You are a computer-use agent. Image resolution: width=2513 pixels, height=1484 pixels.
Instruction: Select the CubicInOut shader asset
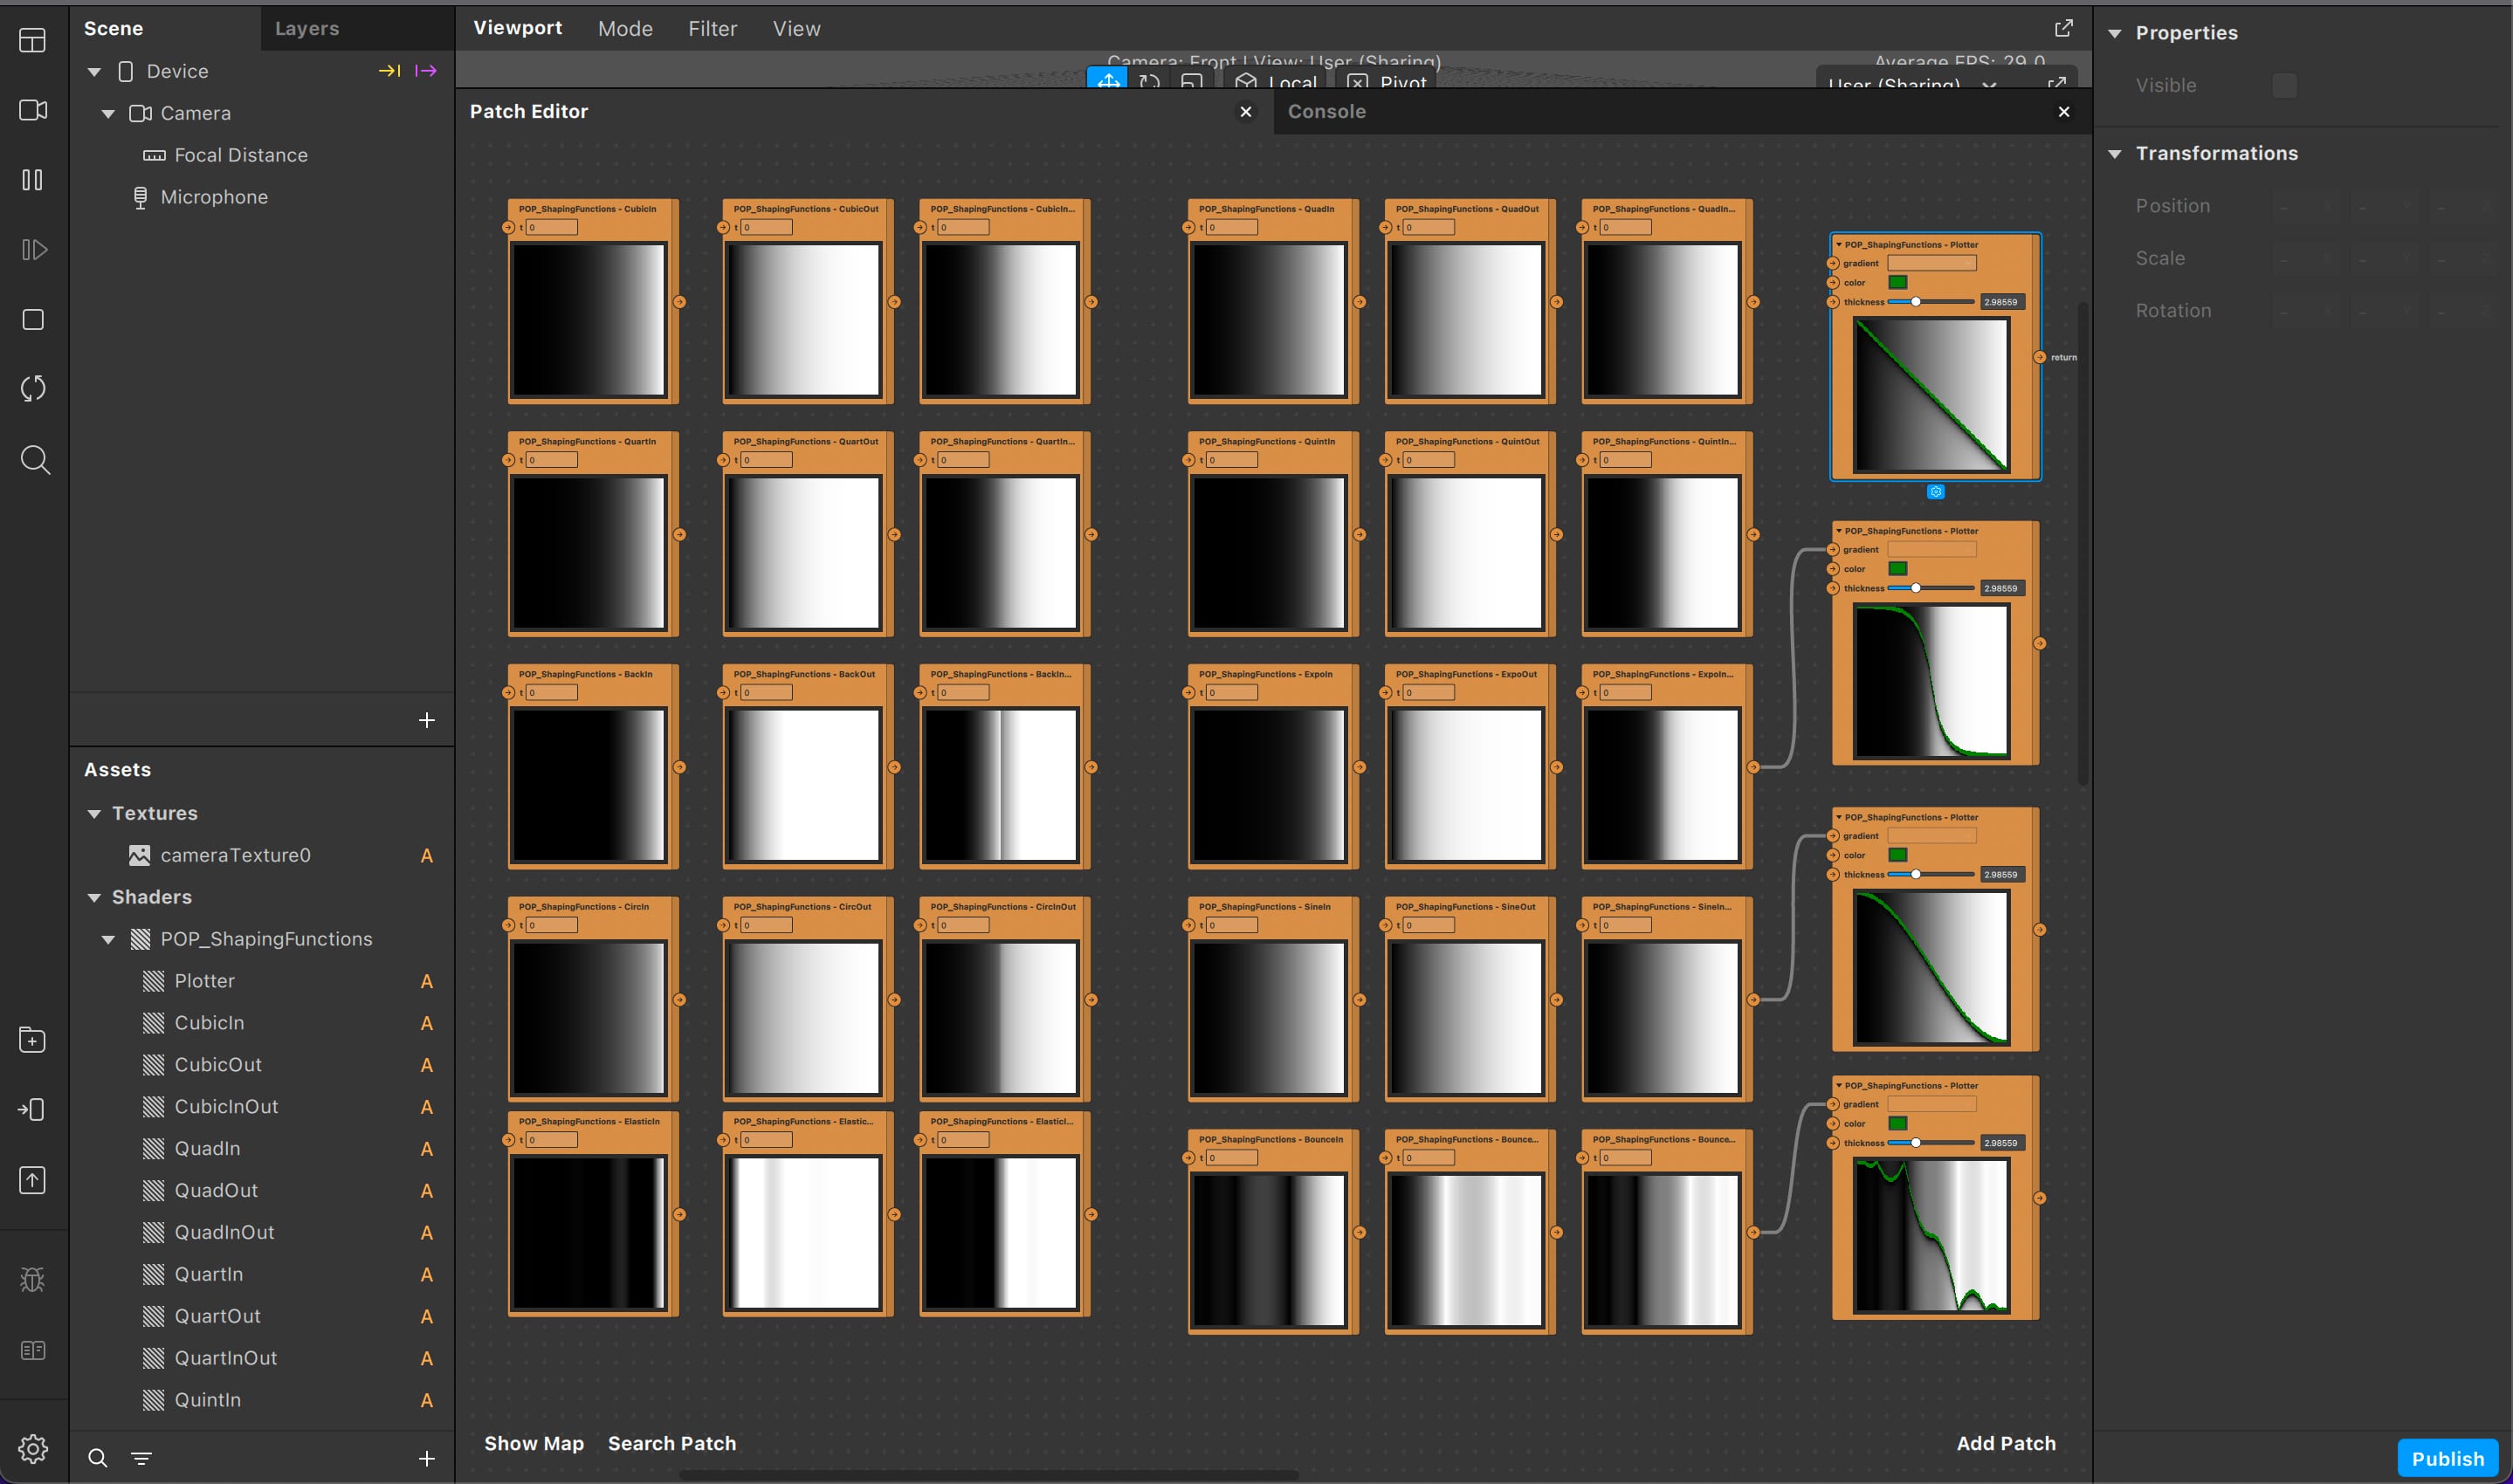point(226,1107)
